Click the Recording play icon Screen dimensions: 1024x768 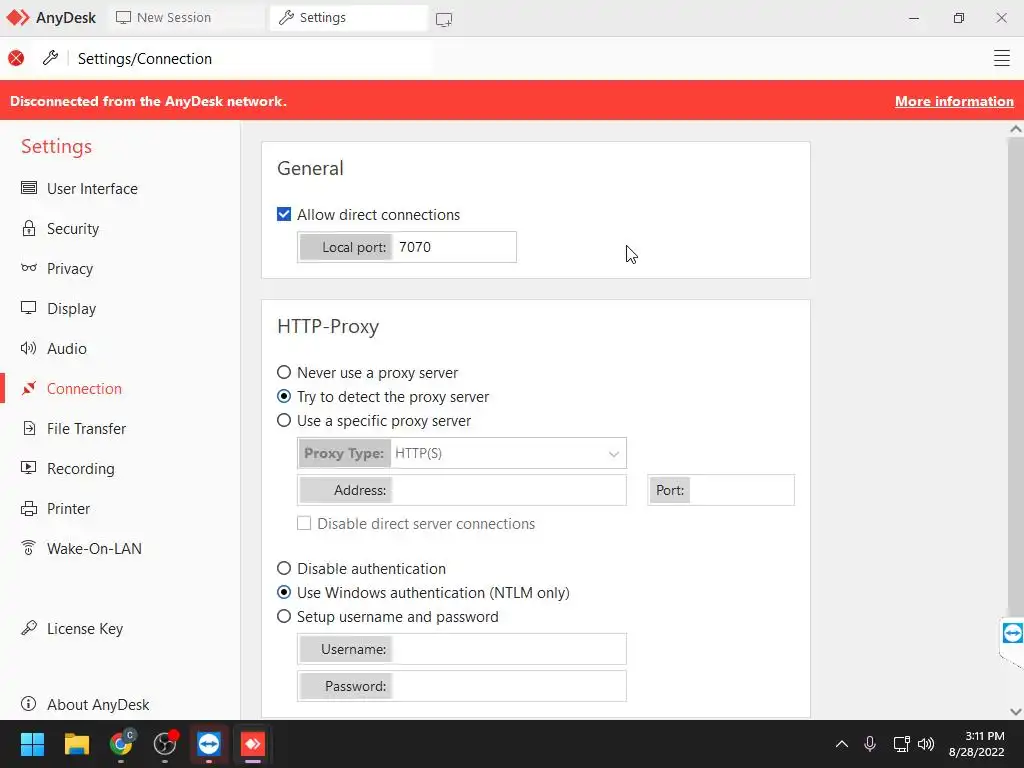29,468
